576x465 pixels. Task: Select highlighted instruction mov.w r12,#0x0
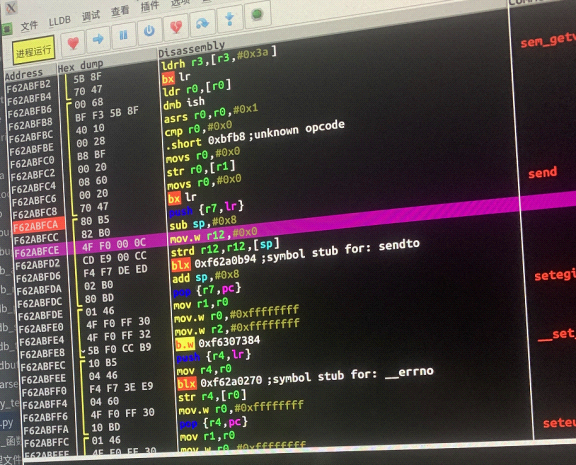(213, 236)
